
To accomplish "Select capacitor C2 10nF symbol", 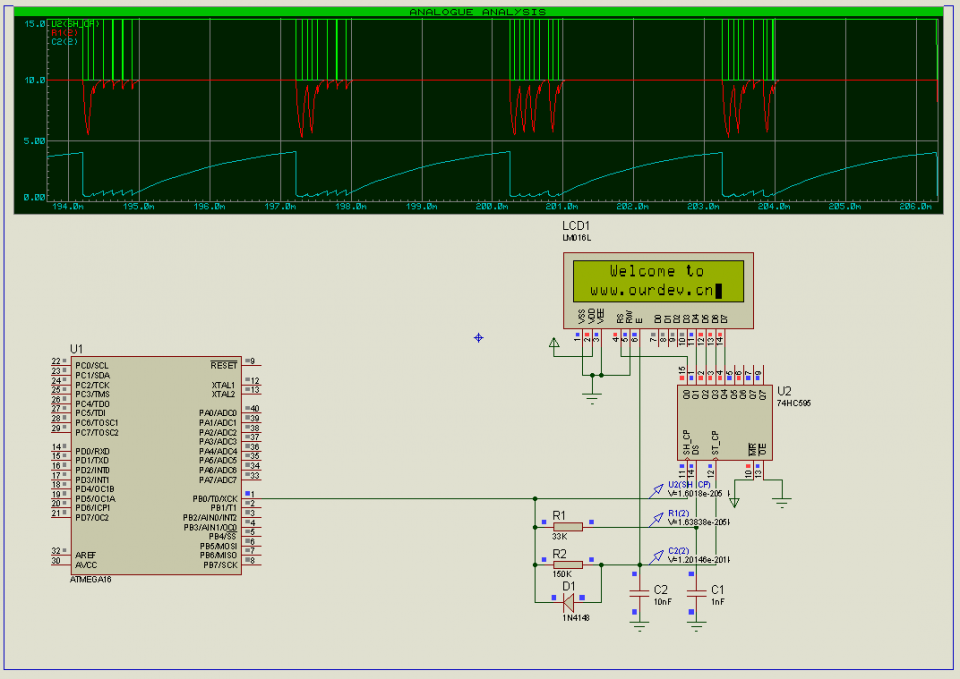I will (637, 600).
